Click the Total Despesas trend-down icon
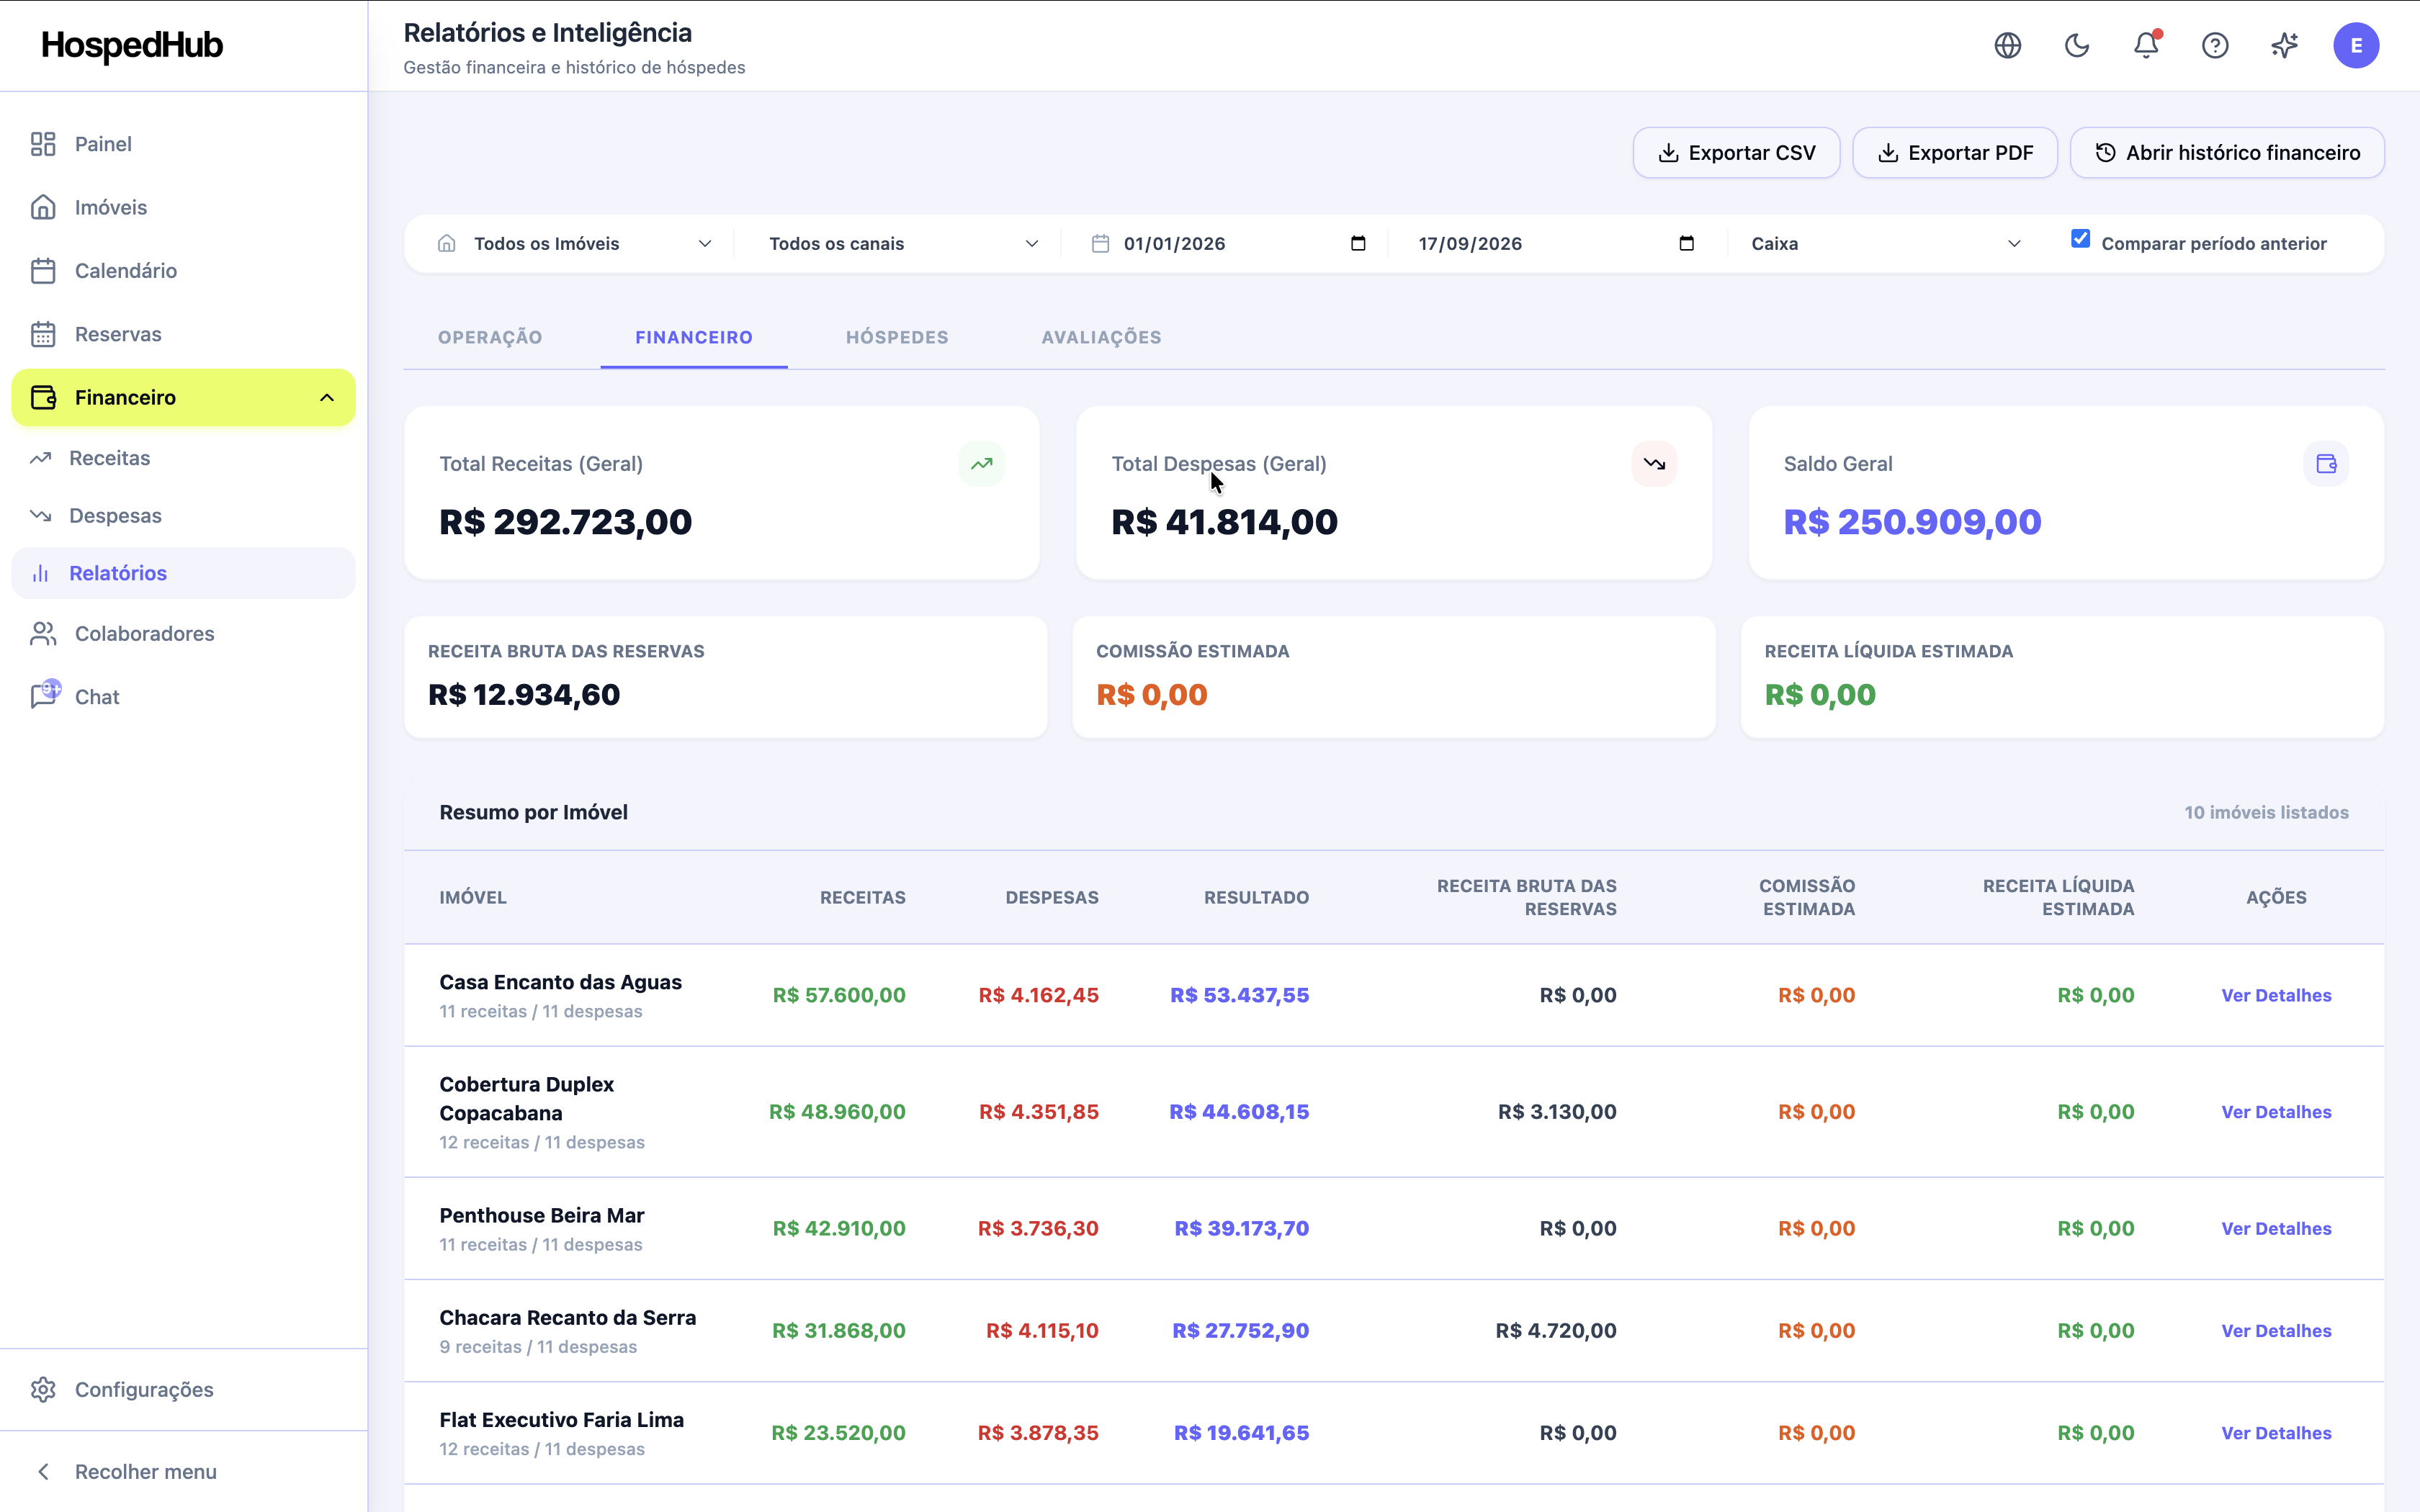 click(1654, 464)
